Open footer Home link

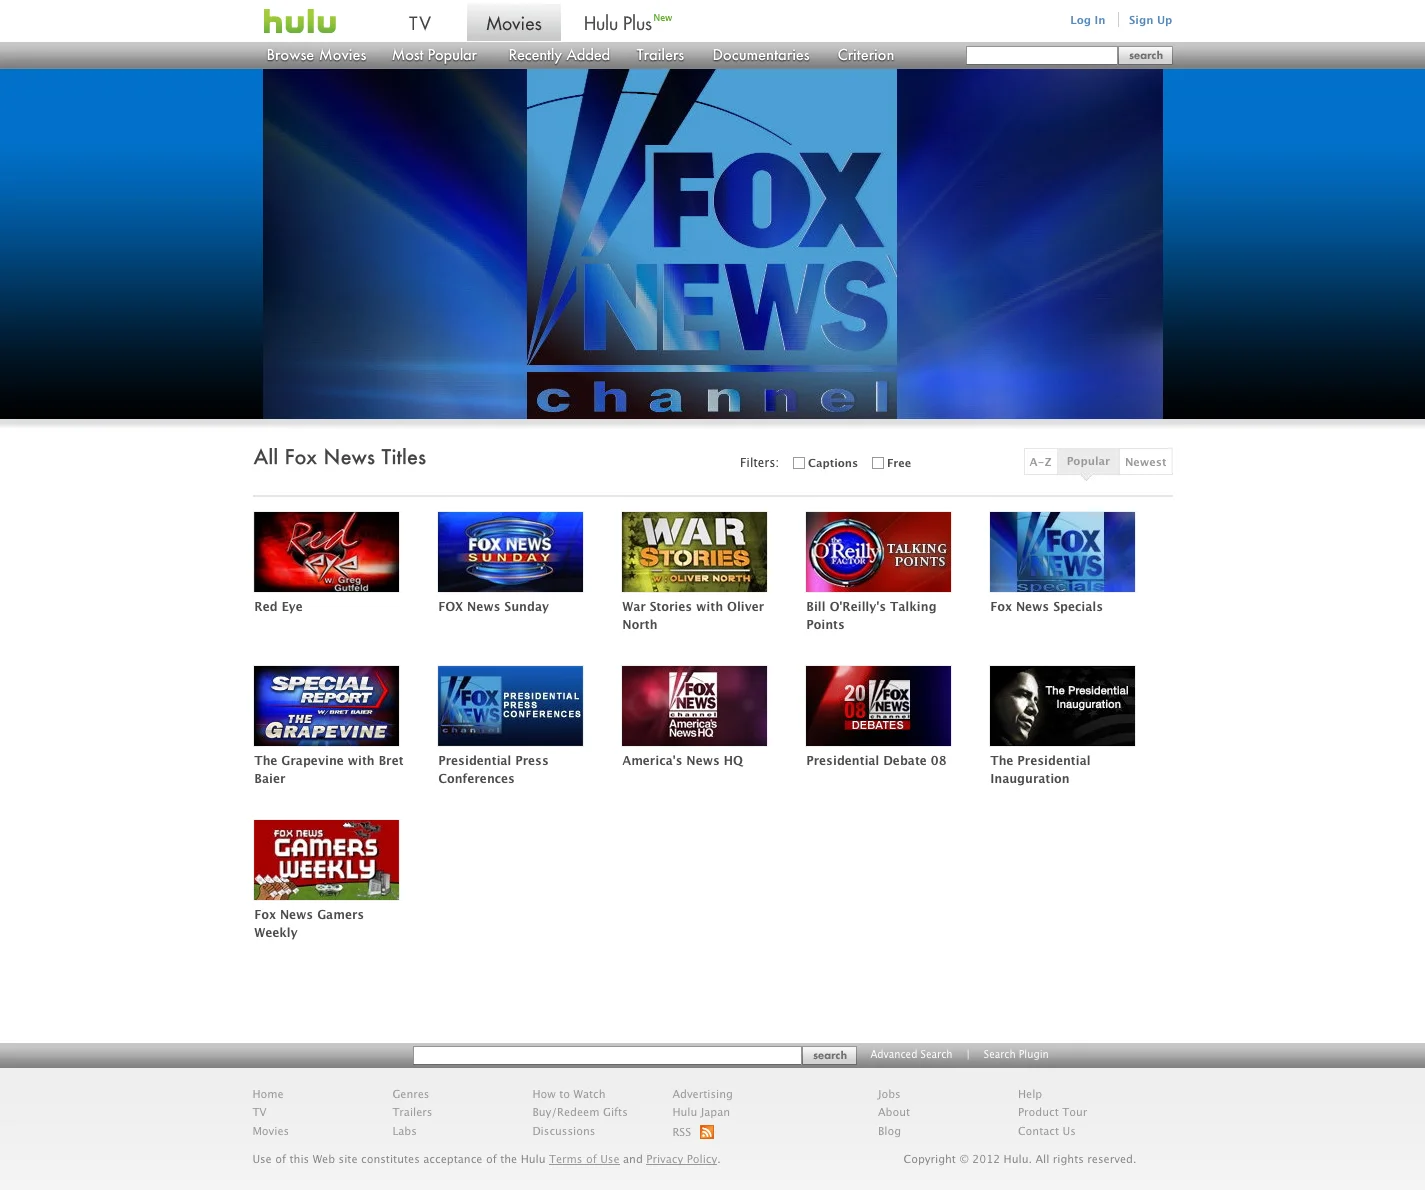pos(268,1094)
